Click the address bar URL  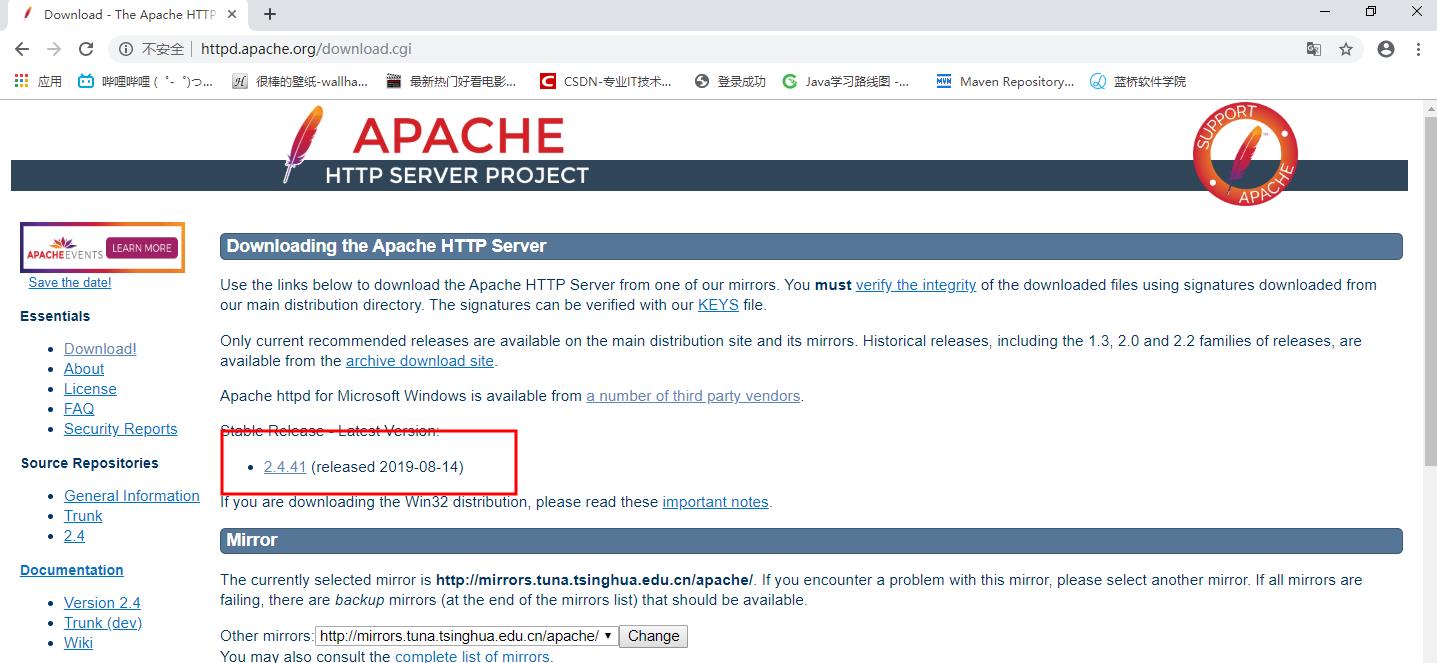point(306,49)
